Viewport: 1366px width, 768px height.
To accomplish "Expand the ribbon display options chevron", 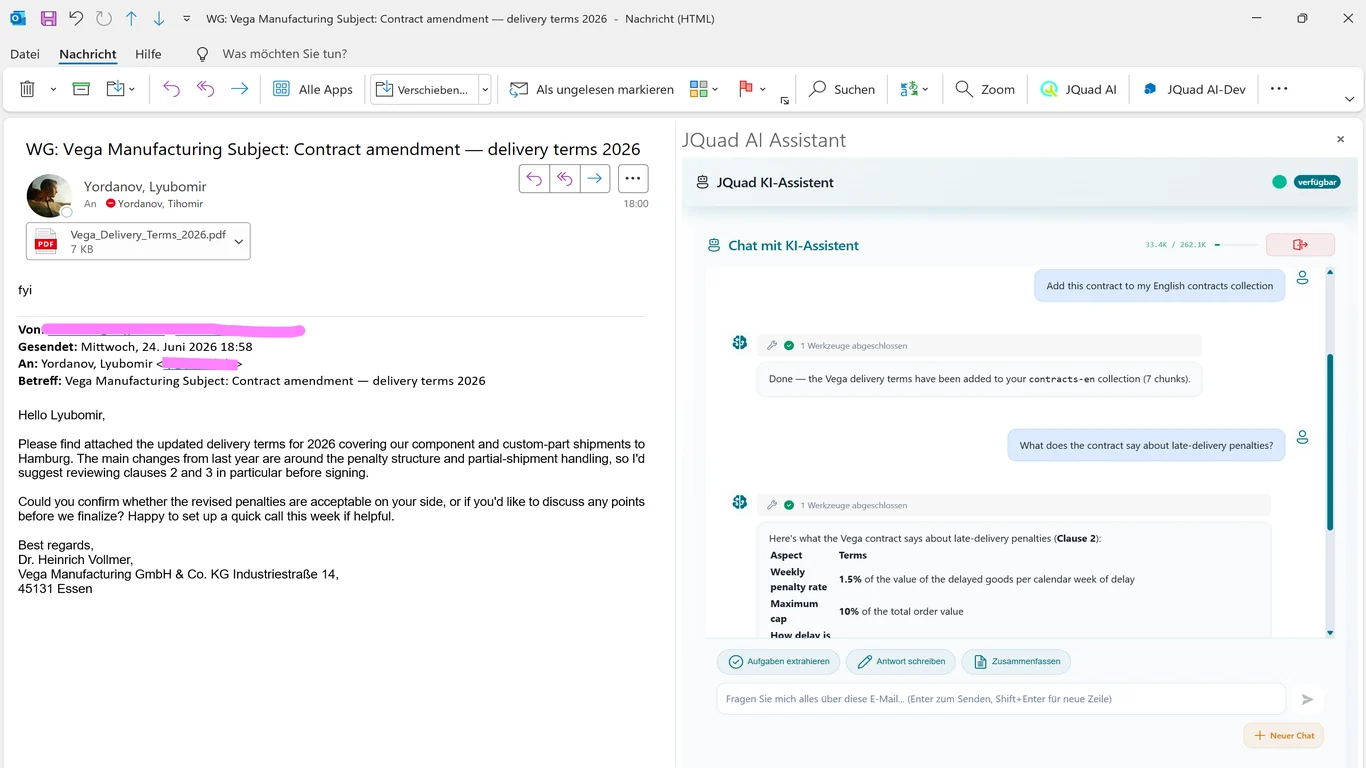I will click(1349, 99).
